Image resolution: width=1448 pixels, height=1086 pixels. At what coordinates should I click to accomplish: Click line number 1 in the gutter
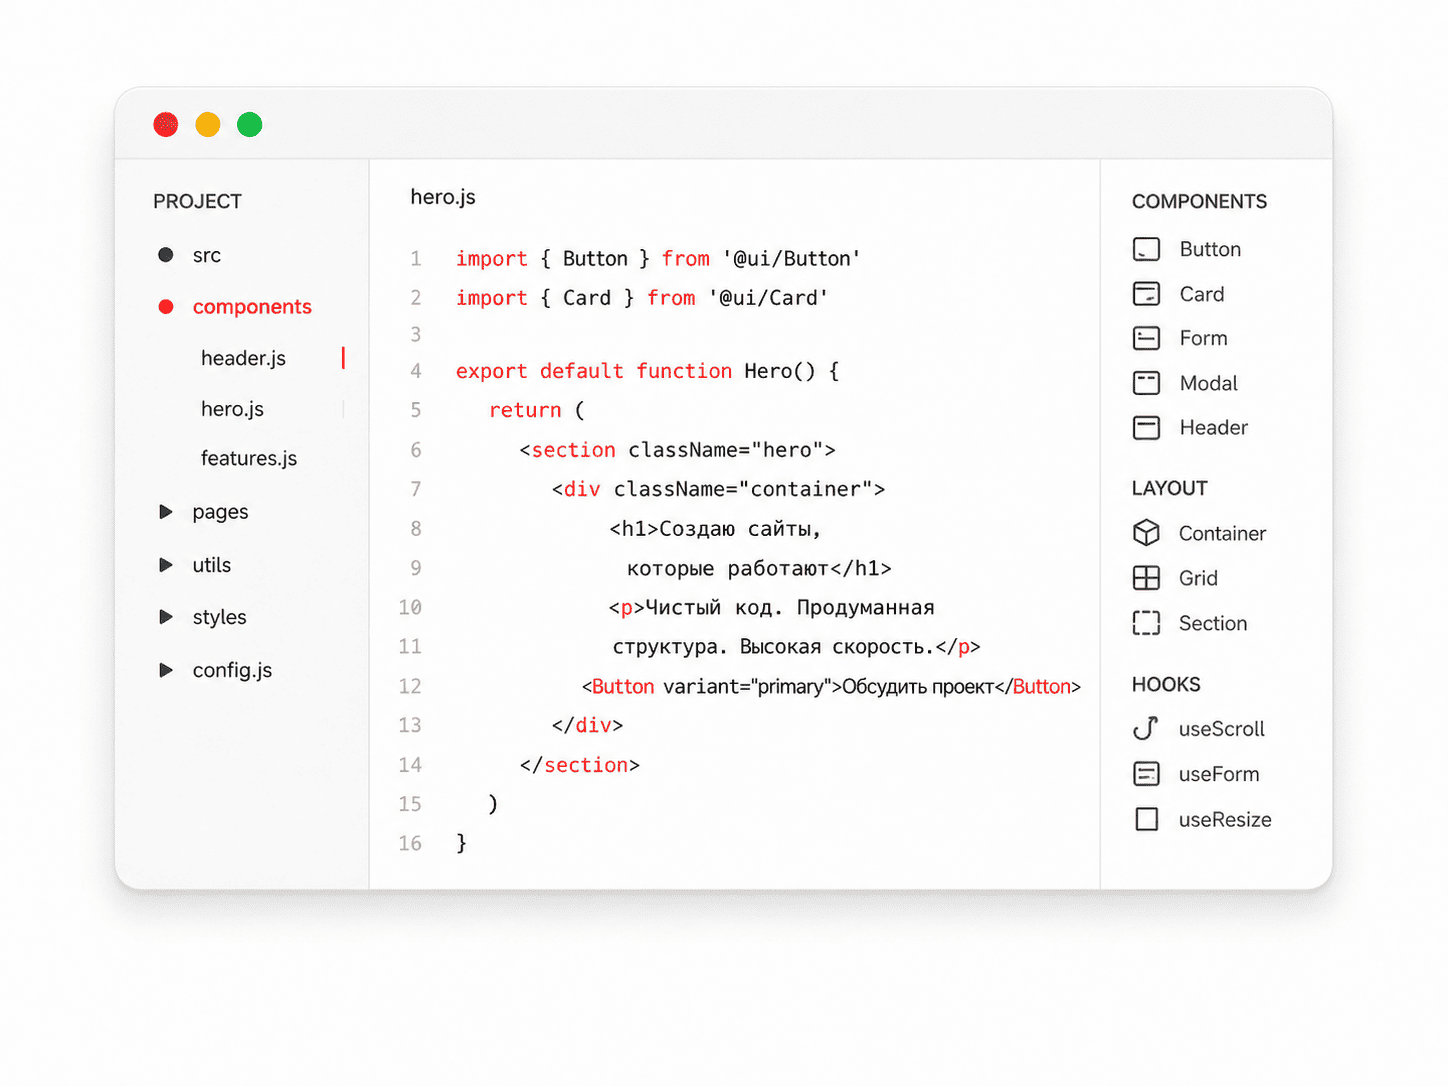416,259
